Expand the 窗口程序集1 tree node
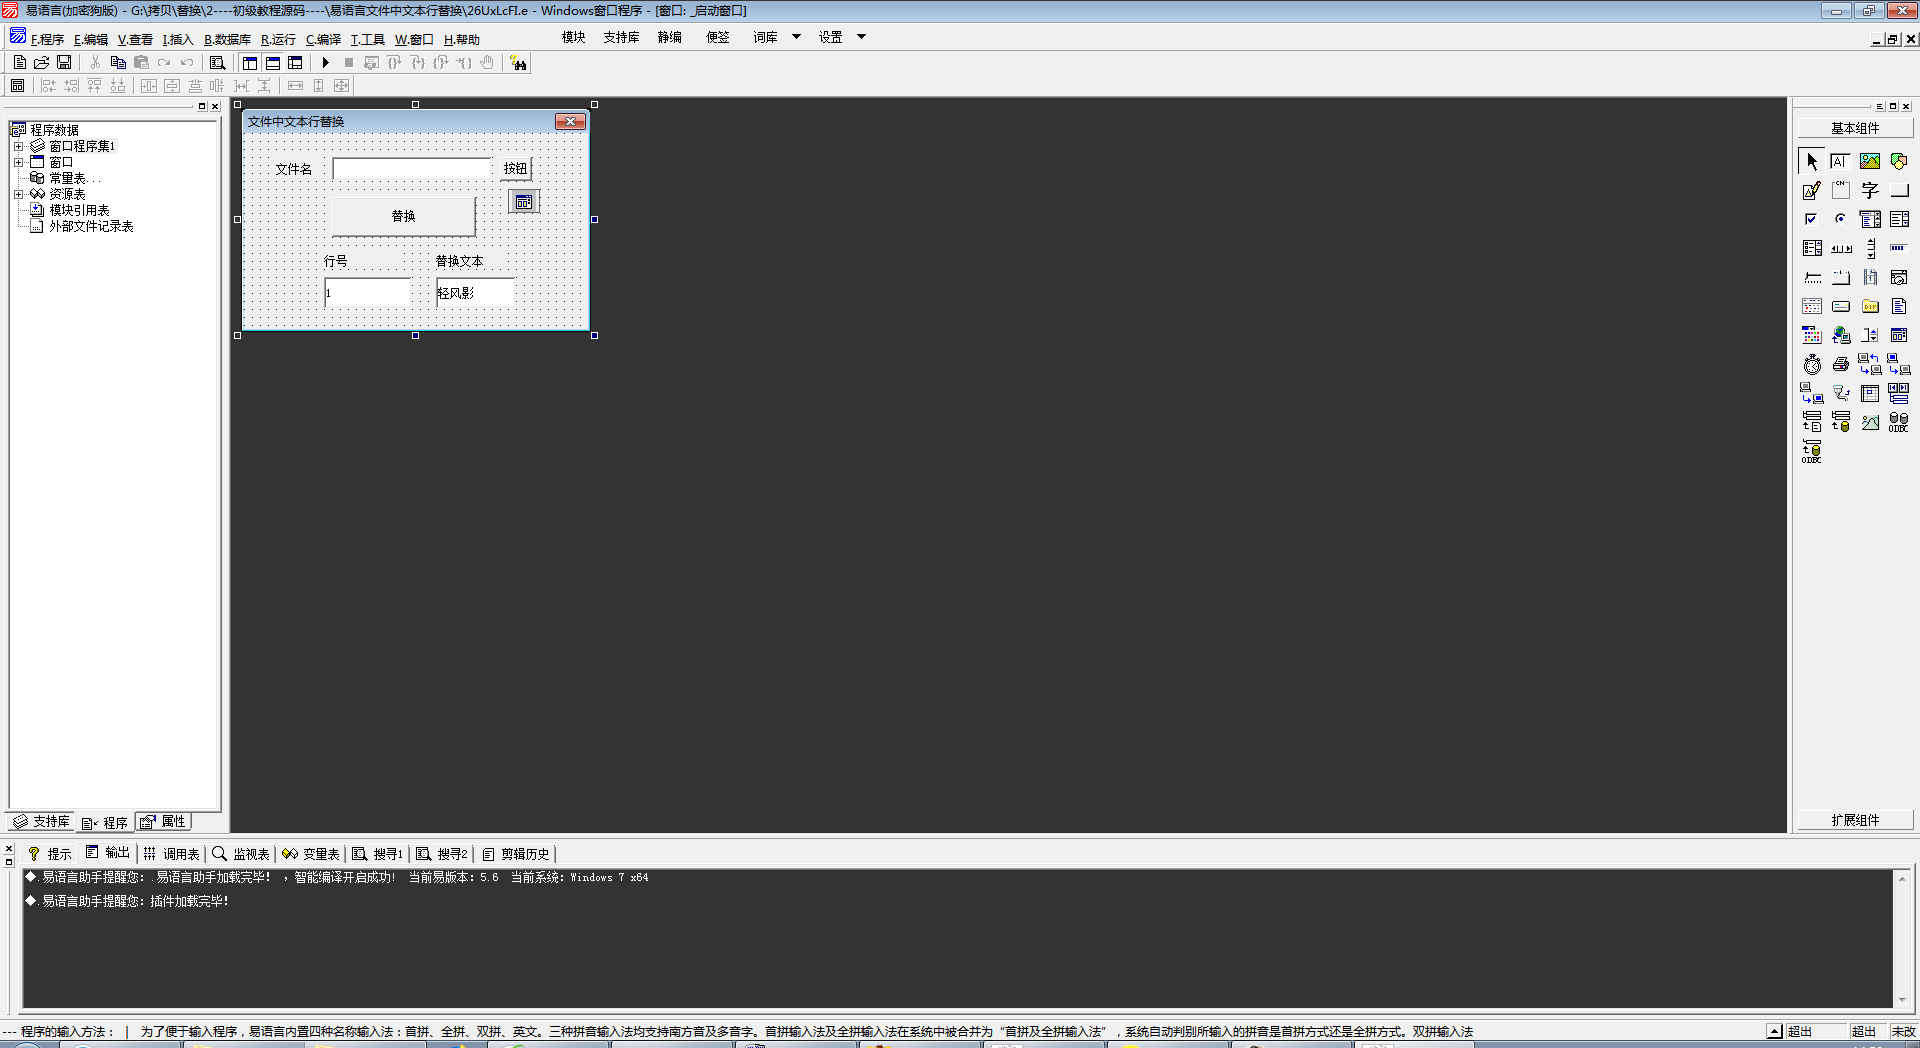Image resolution: width=1920 pixels, height=1048 pixels. pyautogui.click(x=18, y=146)
